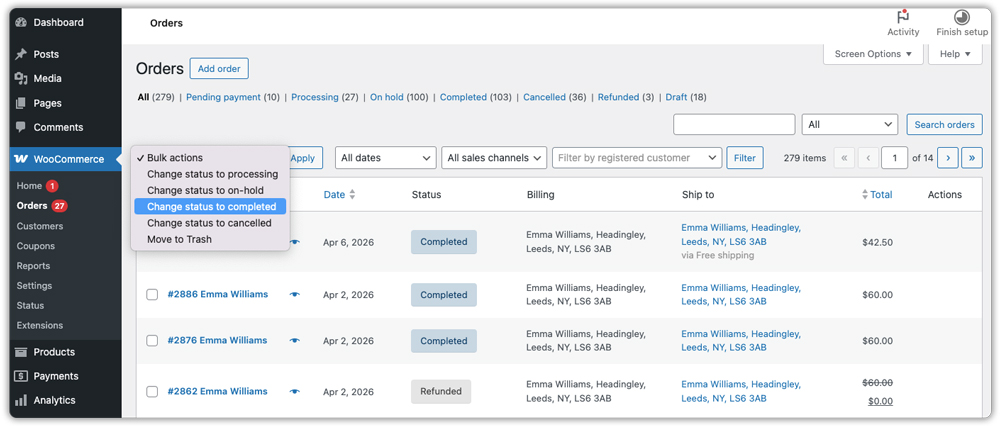Open the All sales channels dropdown
The image size is (1000, 426).
pos(494,158)
